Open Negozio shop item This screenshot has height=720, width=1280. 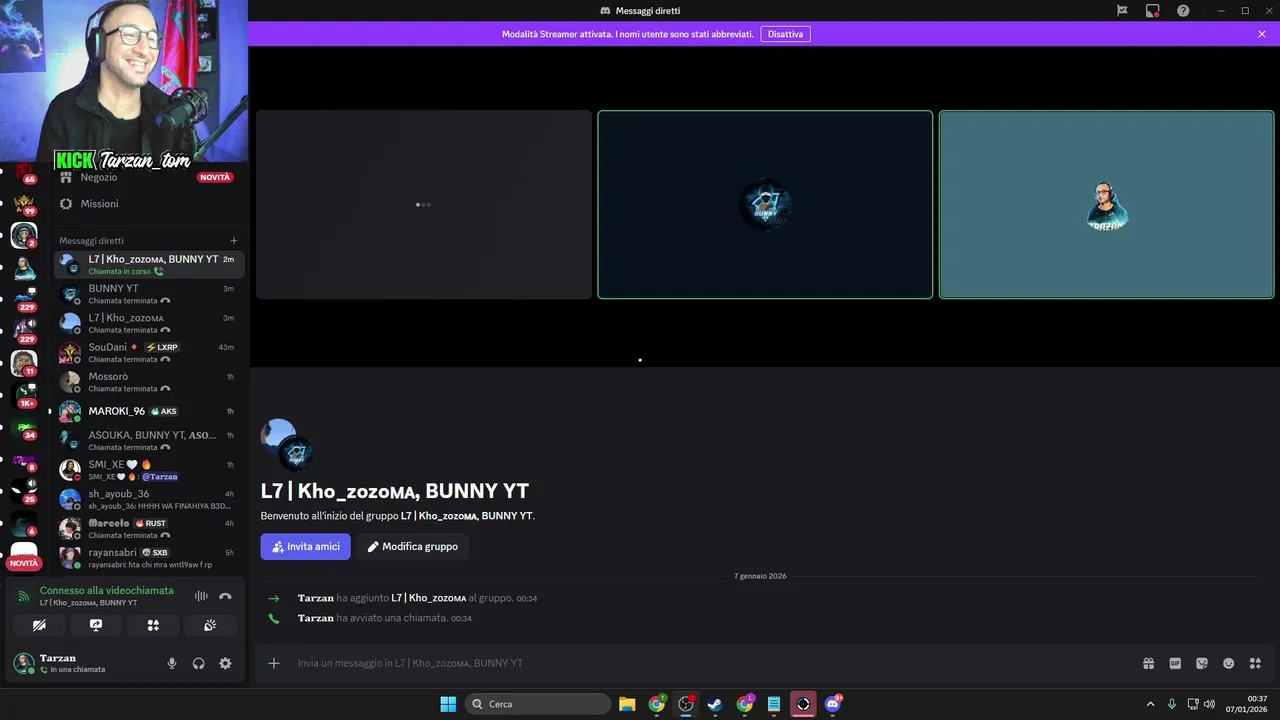tap(148, 177)
